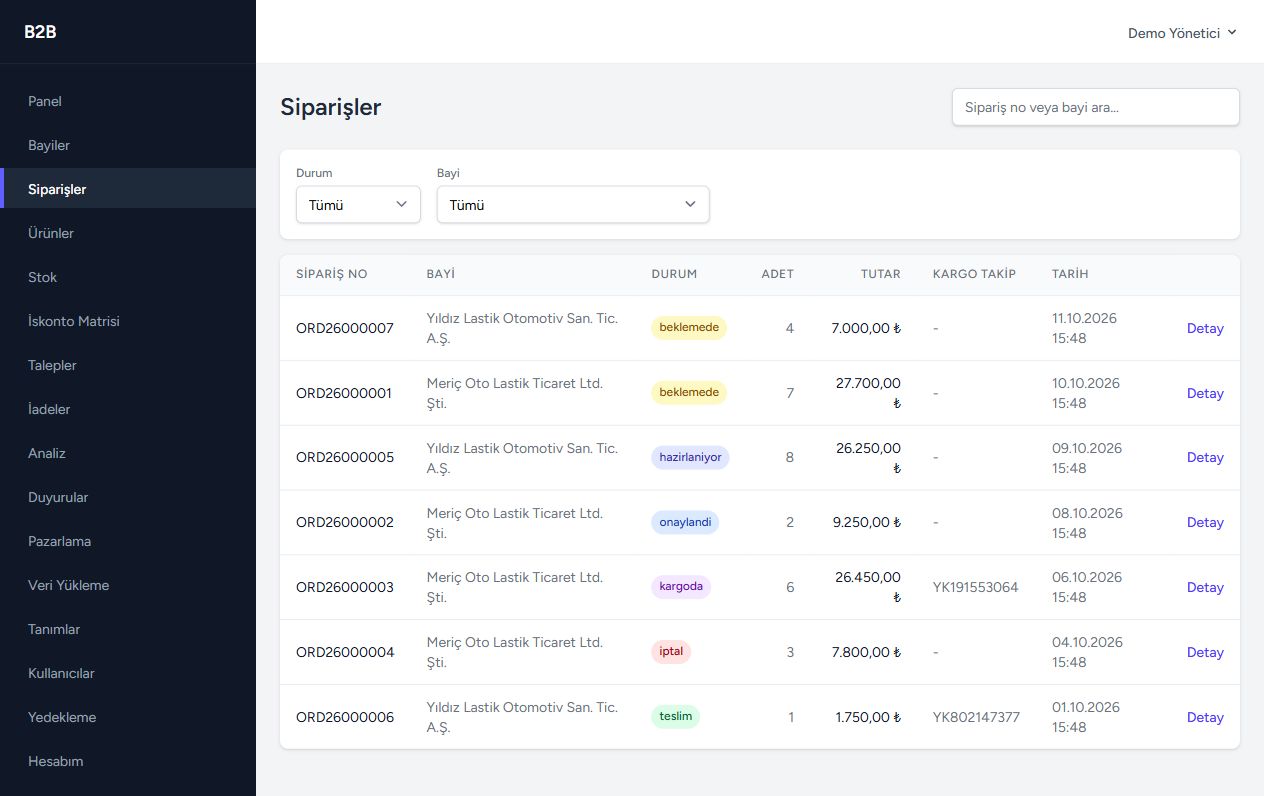Image resolution: width=1264 pixels, height=796 pixels.
Task: Click the TARİH column header
Action: coord(1070,274)
